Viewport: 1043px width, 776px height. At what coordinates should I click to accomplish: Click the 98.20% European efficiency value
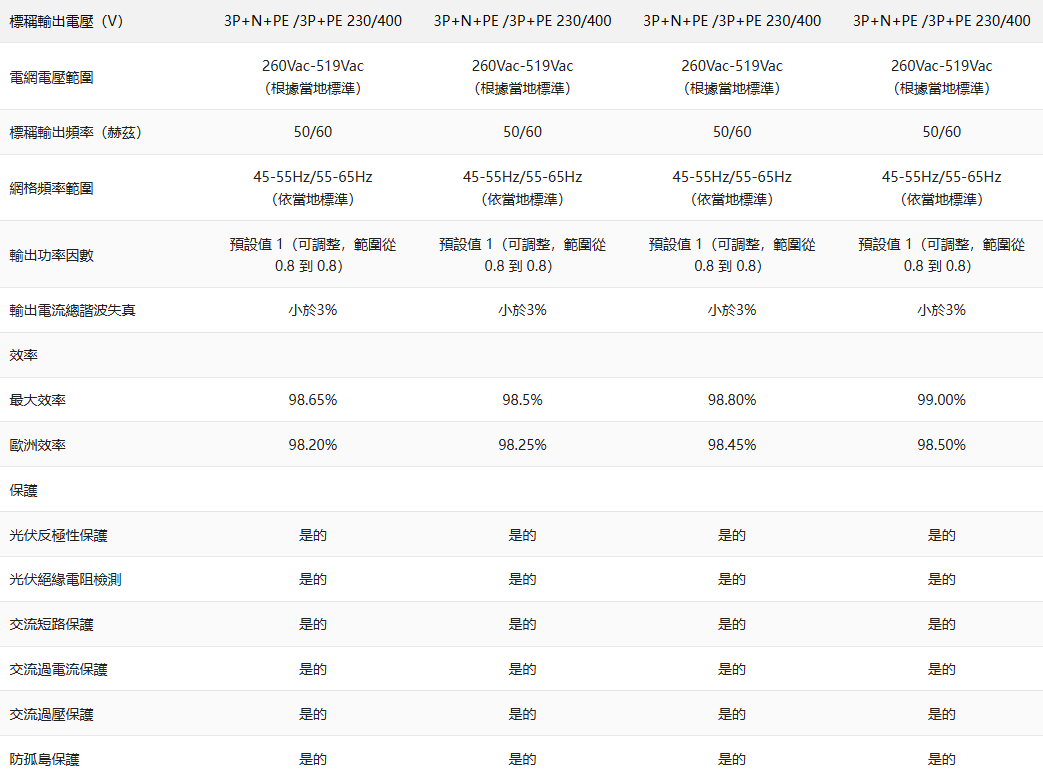click(x=313, y=445)
